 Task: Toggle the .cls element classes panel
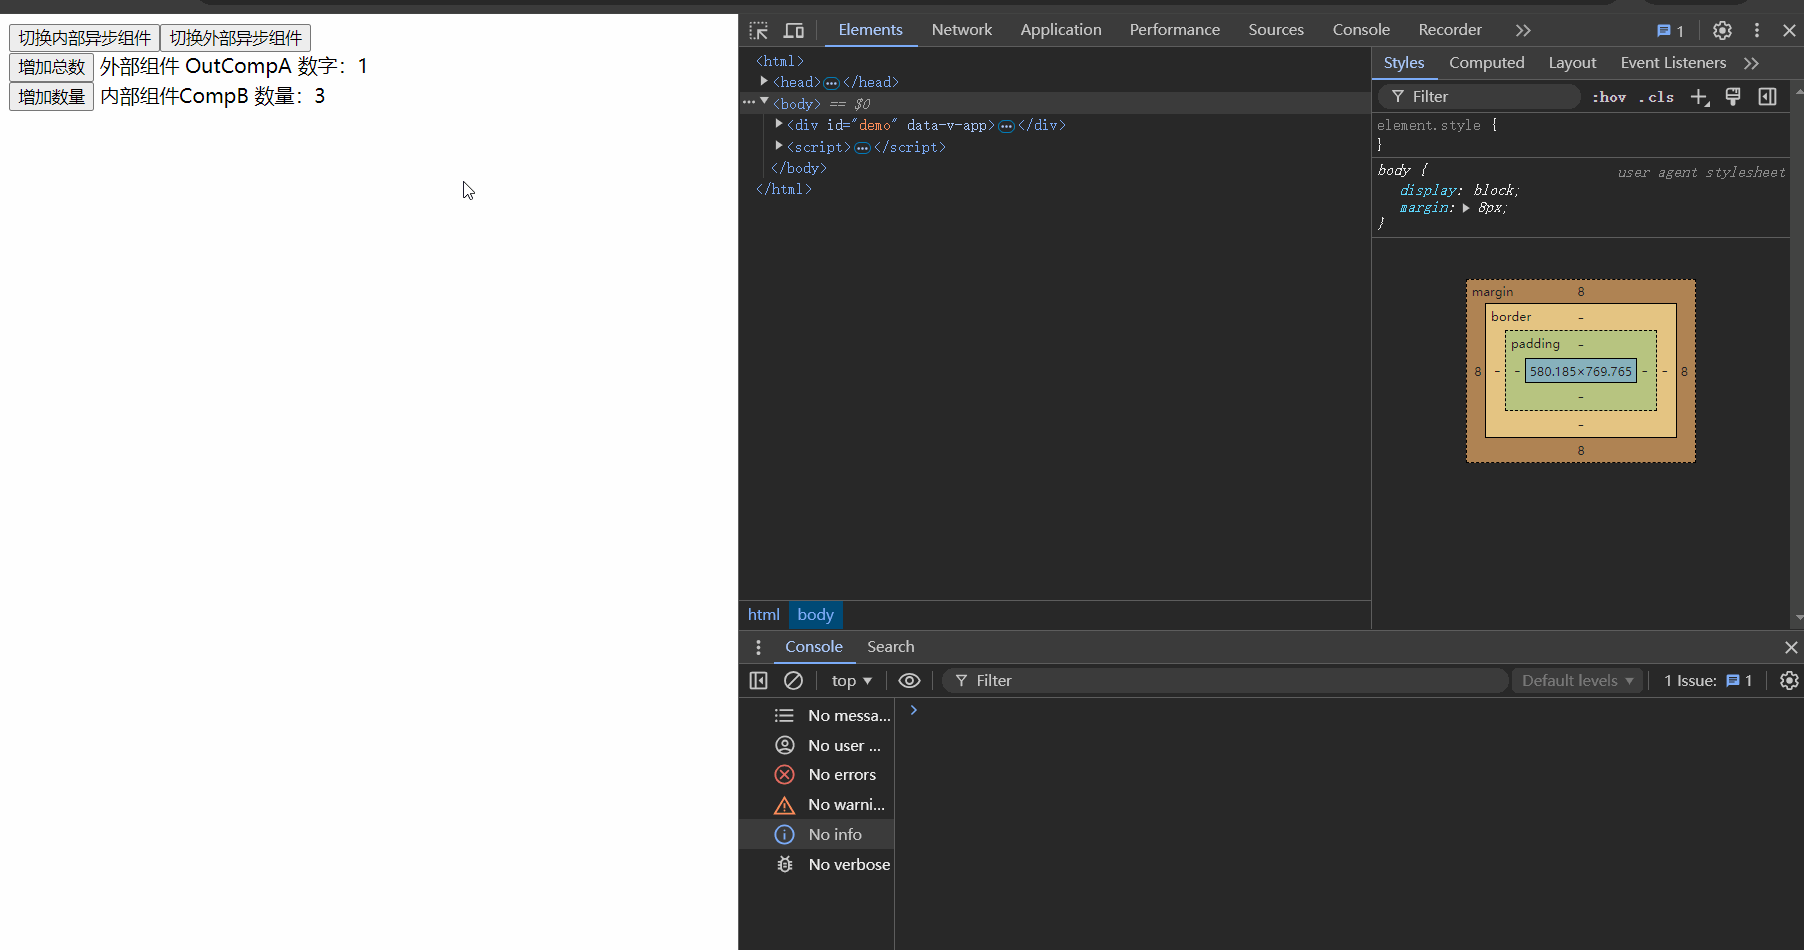tap(1657, 97)
